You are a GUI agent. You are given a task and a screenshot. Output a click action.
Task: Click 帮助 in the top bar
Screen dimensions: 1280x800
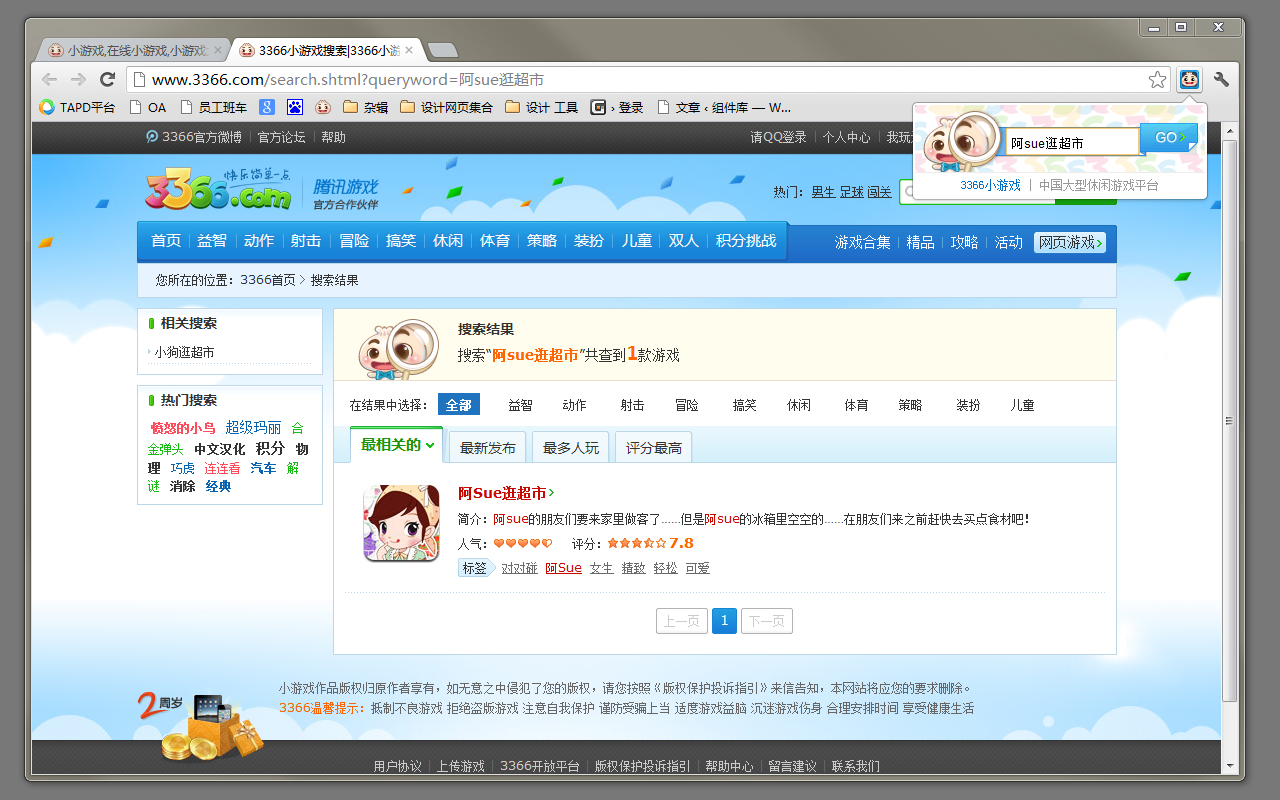(333, 137)
